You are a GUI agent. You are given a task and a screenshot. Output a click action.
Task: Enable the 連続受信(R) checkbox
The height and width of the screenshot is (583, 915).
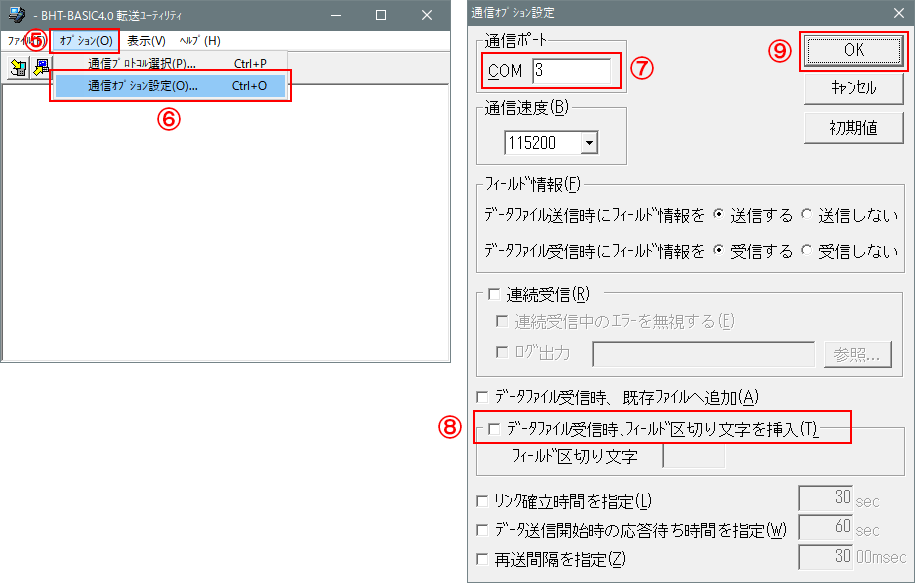[493, 294]
